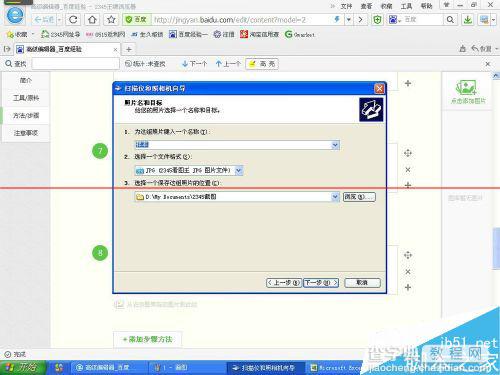Viewport: 500px width, 375px height.
Task: Open the 文件 menu
Action: [x=346, y=6]
